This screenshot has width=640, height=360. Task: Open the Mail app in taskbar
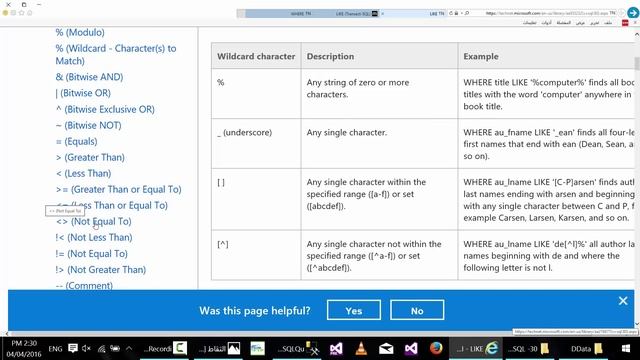(x=386, y=349)
